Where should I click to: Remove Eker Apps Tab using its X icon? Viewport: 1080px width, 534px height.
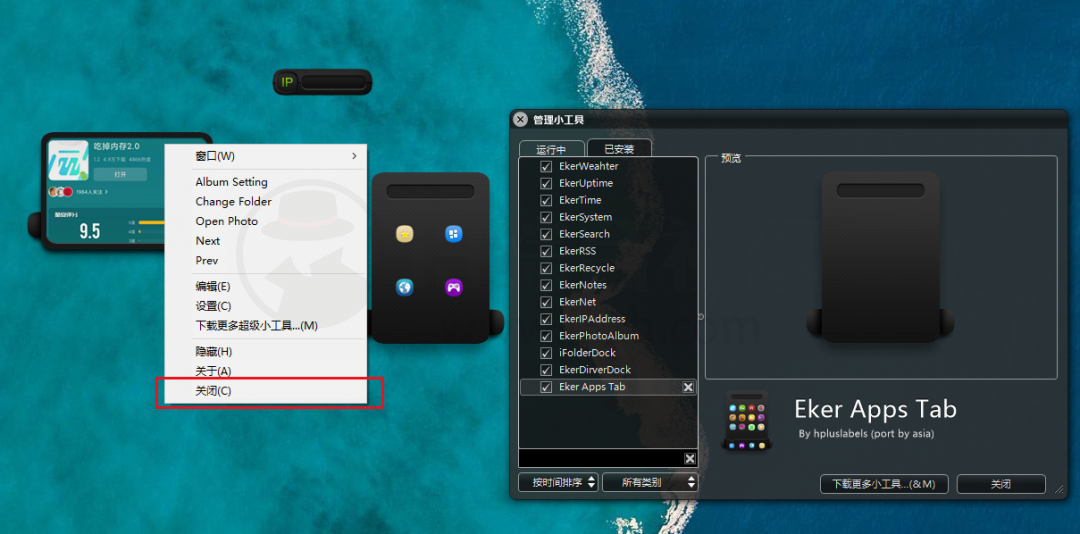pos(687,387)
